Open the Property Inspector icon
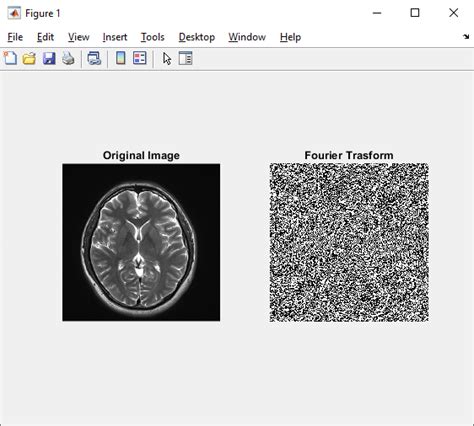Image resolution: width=474 pixels, height=426 pixels. coord(185,58)
